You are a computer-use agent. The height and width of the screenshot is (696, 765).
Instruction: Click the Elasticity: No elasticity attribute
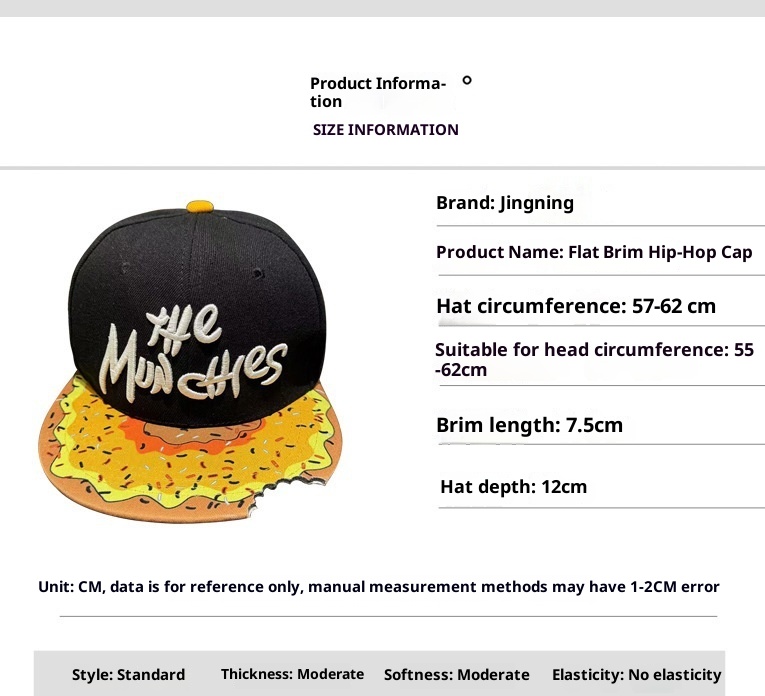tap(636, 674)
